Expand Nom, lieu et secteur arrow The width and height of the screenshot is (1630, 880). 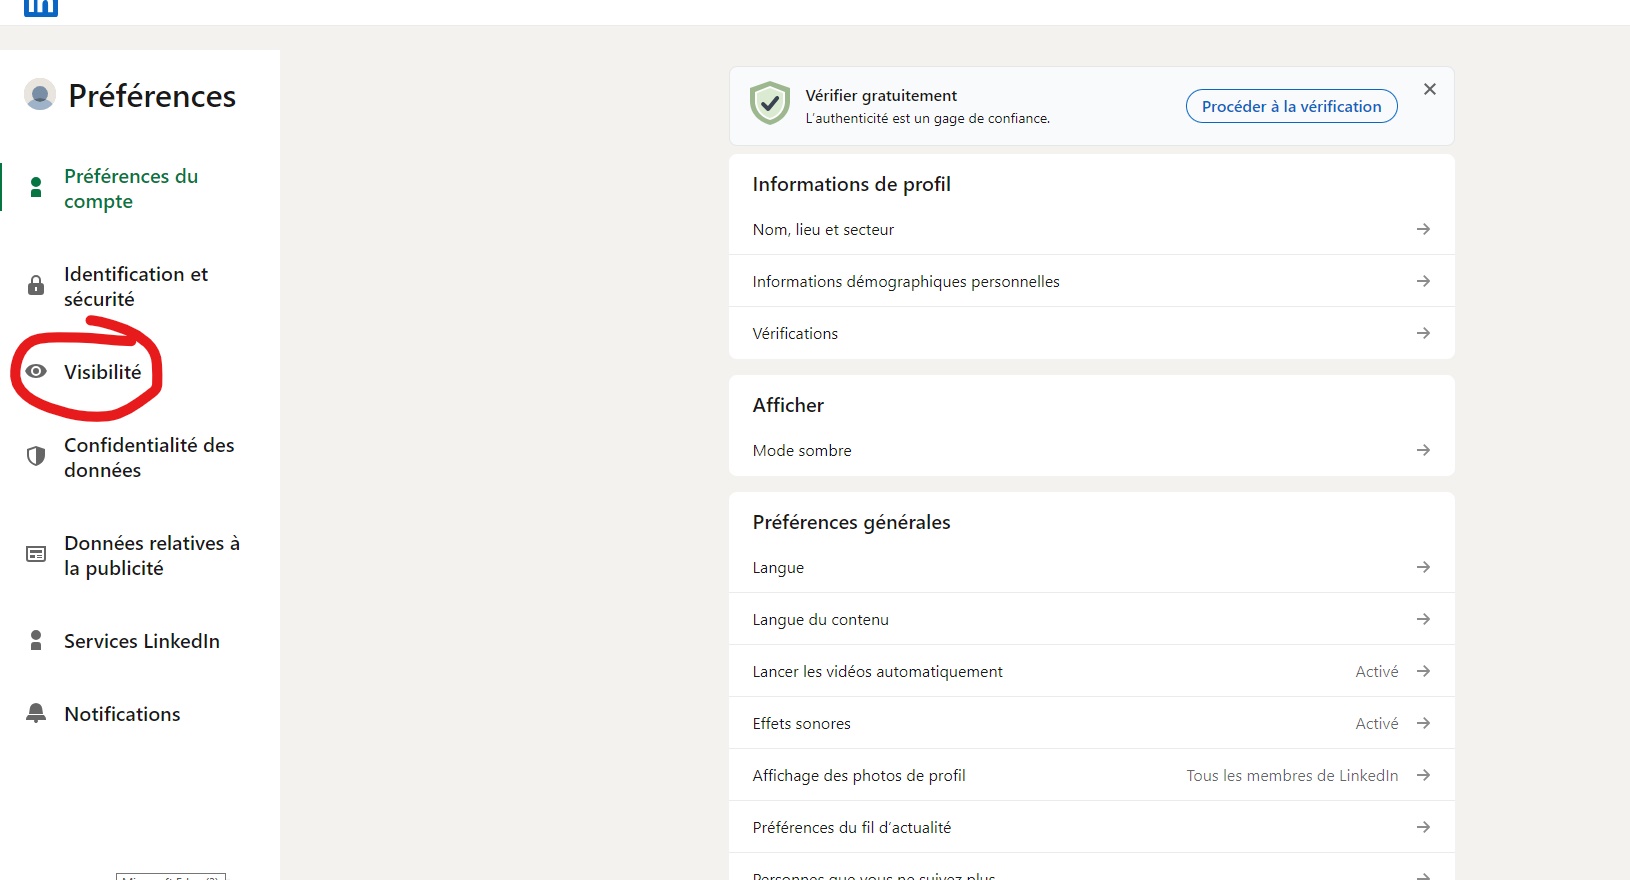[1423, 229]
